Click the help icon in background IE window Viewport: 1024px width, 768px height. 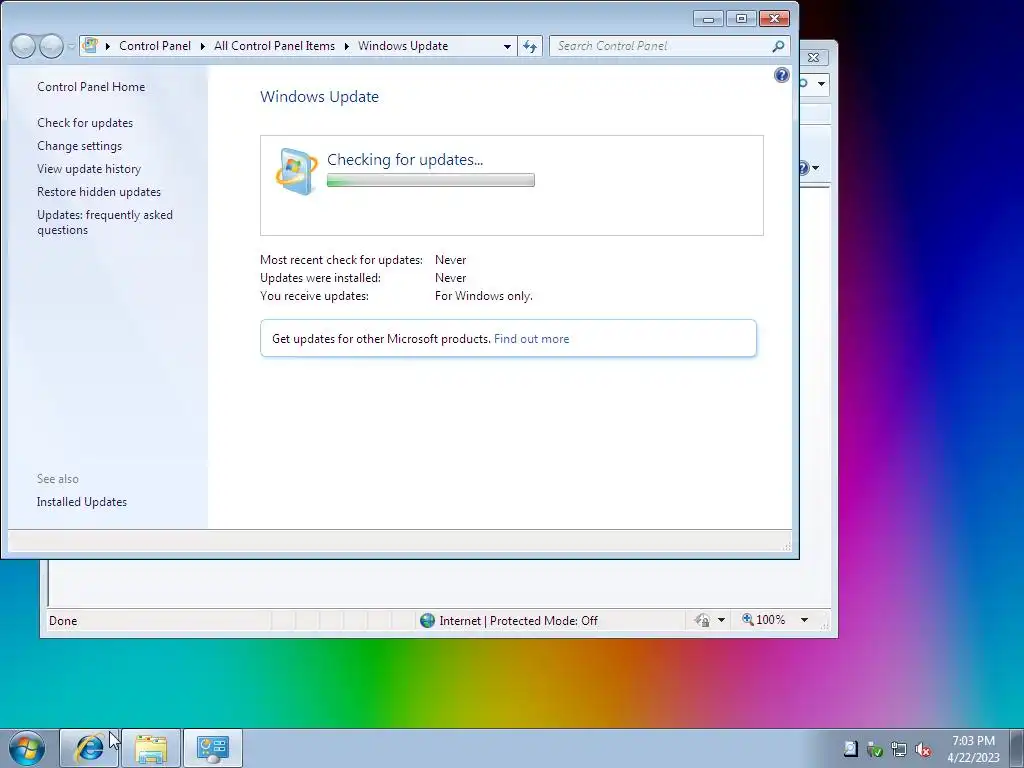pos(804,168)
